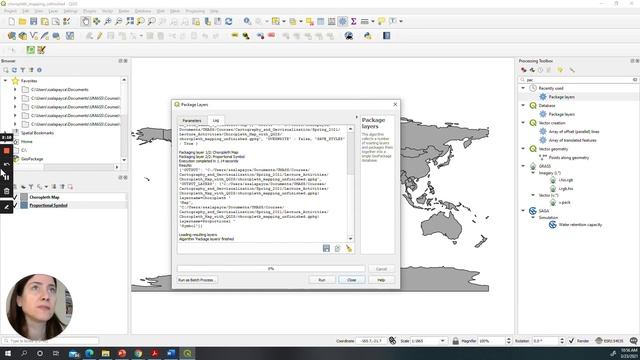The image size is (640, 360).
Task: Collapse the Favorites tree node
Action: 5,81
